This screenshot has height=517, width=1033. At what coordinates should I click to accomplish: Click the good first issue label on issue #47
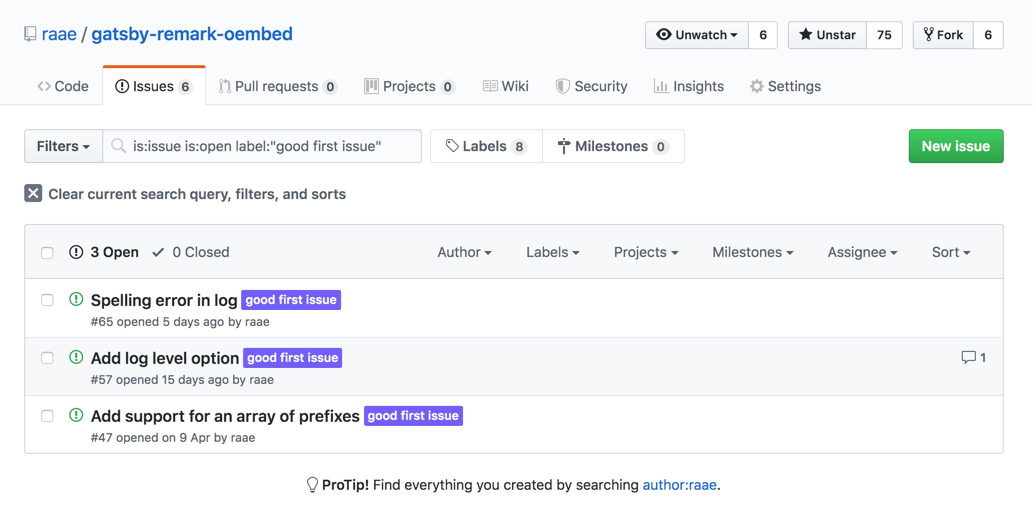coord(413,416)
